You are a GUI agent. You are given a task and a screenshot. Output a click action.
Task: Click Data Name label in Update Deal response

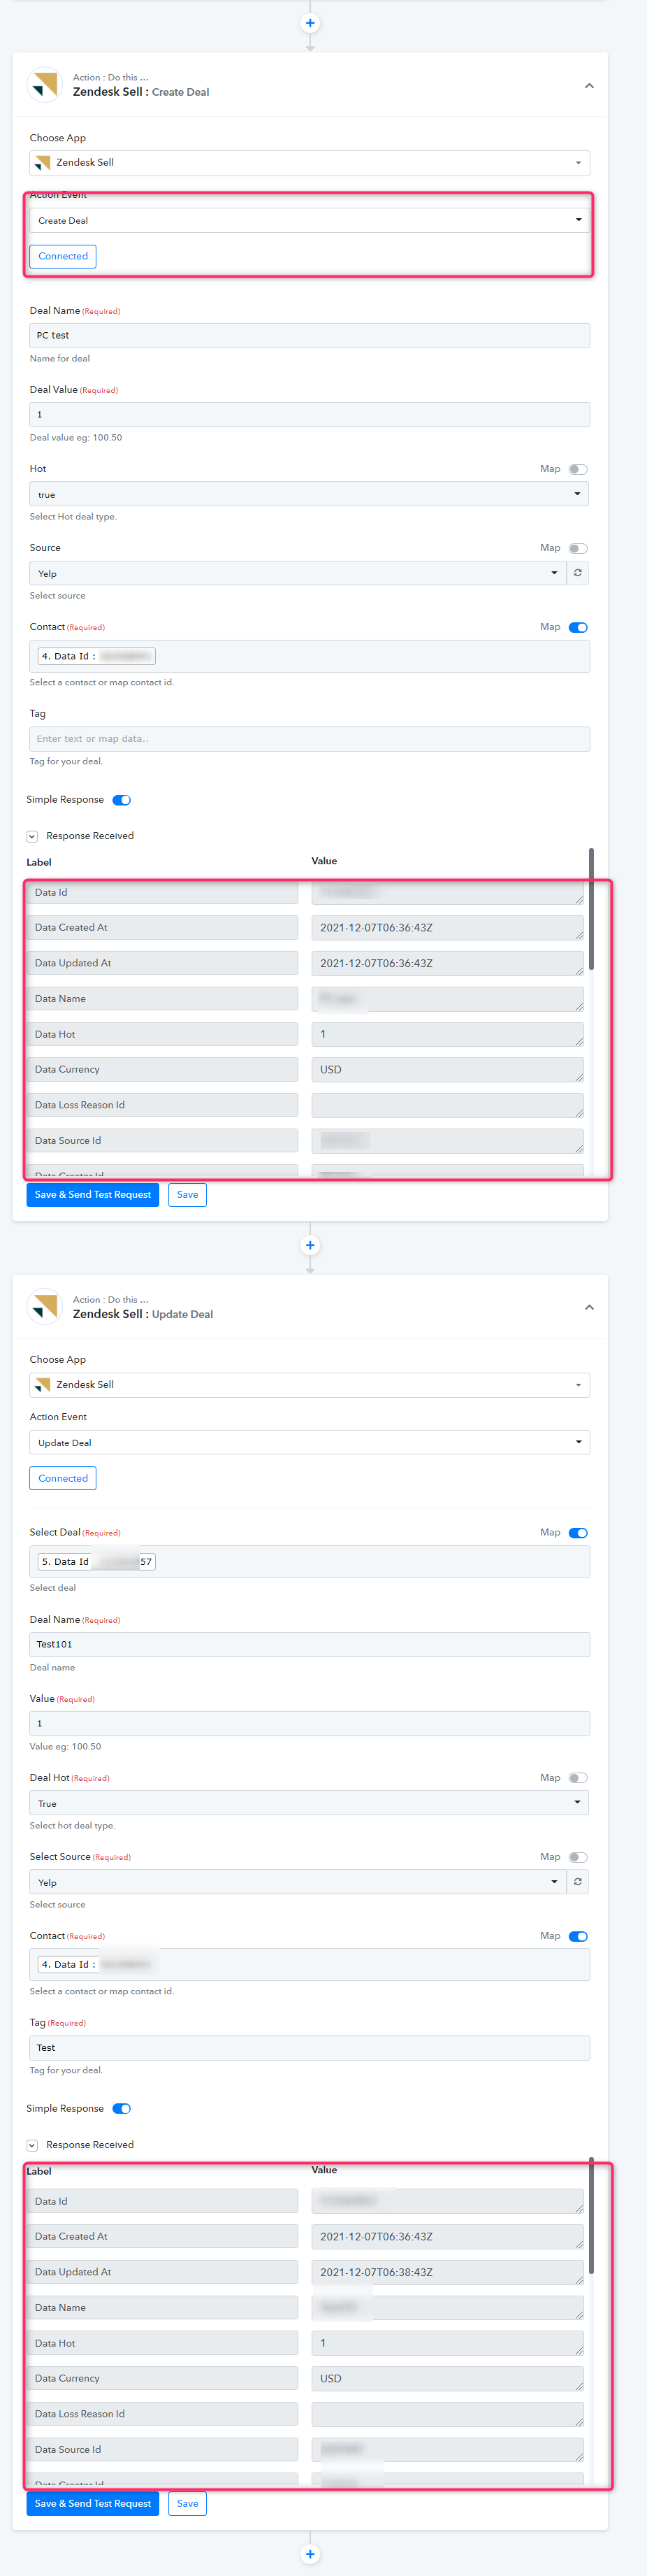point(163,2308)
